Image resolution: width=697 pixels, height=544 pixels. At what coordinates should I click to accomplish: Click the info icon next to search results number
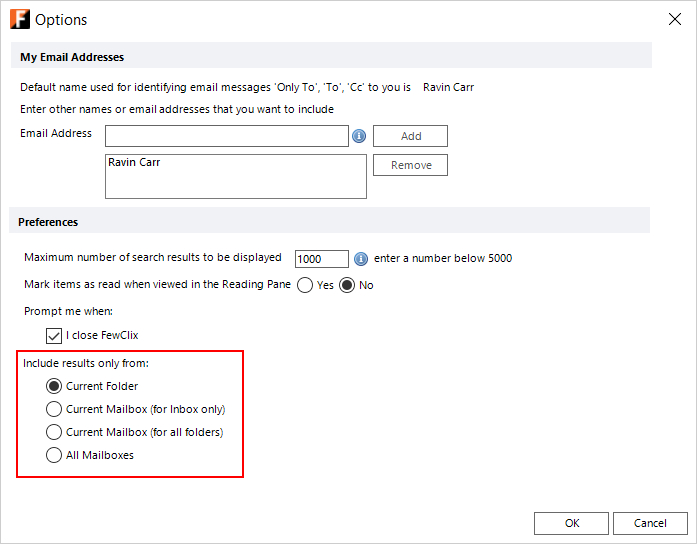pos(361,259)
